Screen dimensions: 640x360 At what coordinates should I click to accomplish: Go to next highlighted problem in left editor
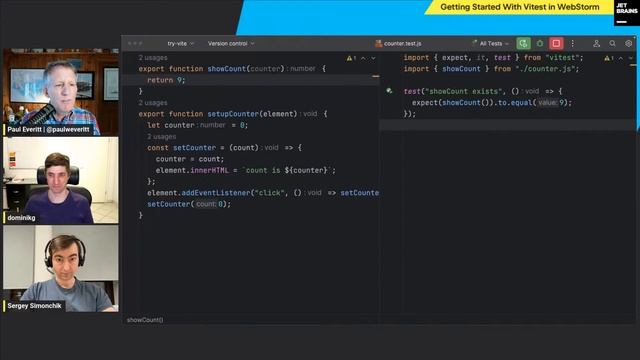[x=373, y=58]
